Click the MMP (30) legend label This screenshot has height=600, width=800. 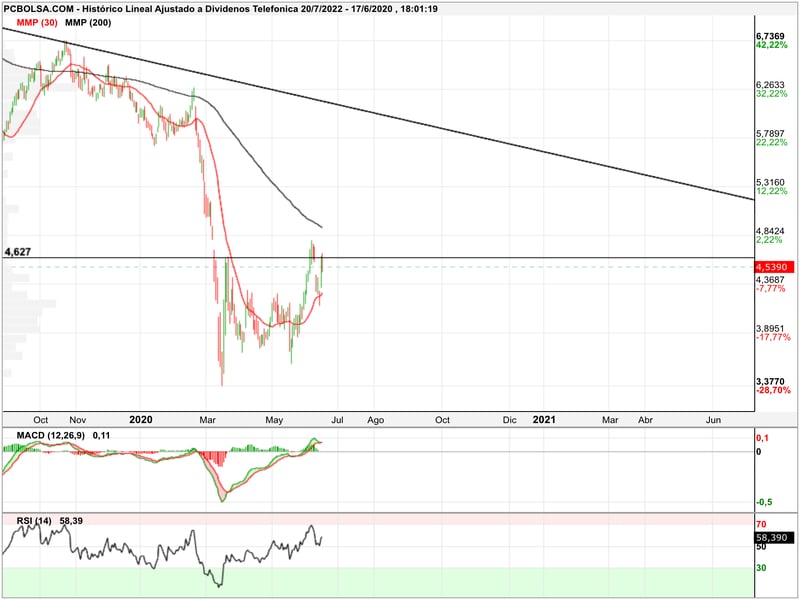pos(37,22)
